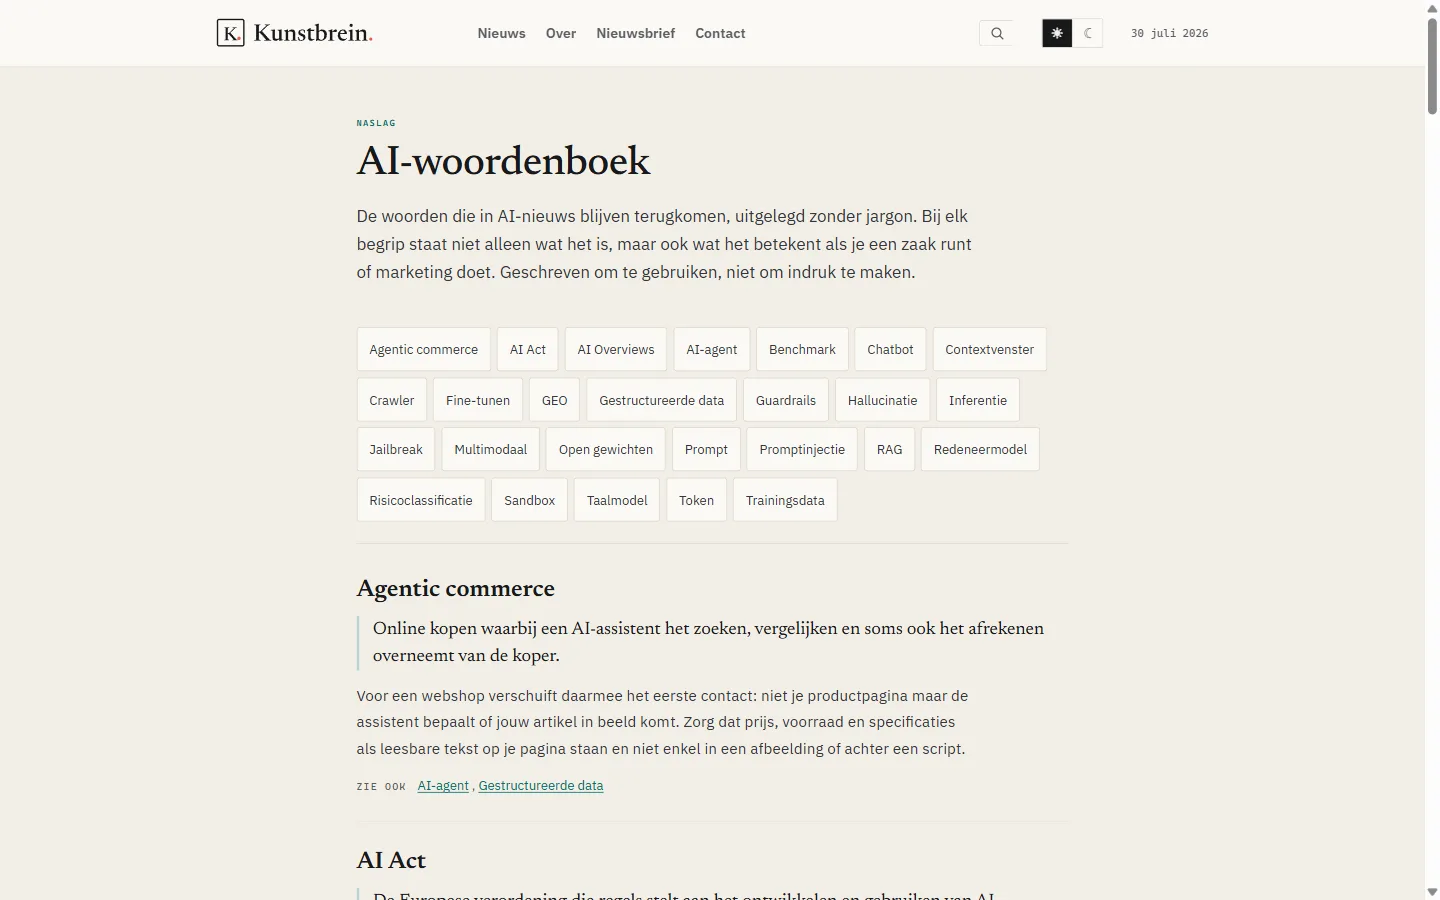
Task: Open the Over page
Action: pos(561,33)
